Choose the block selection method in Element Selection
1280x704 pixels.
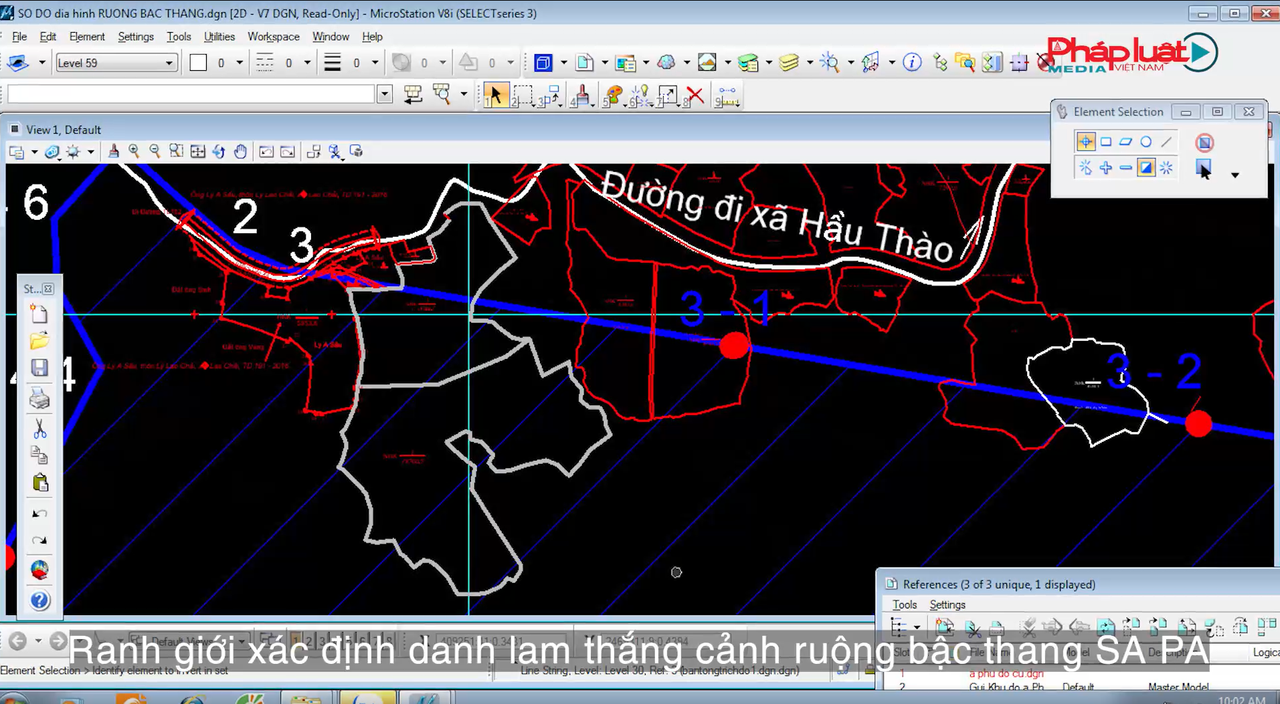click(1106, 141)
